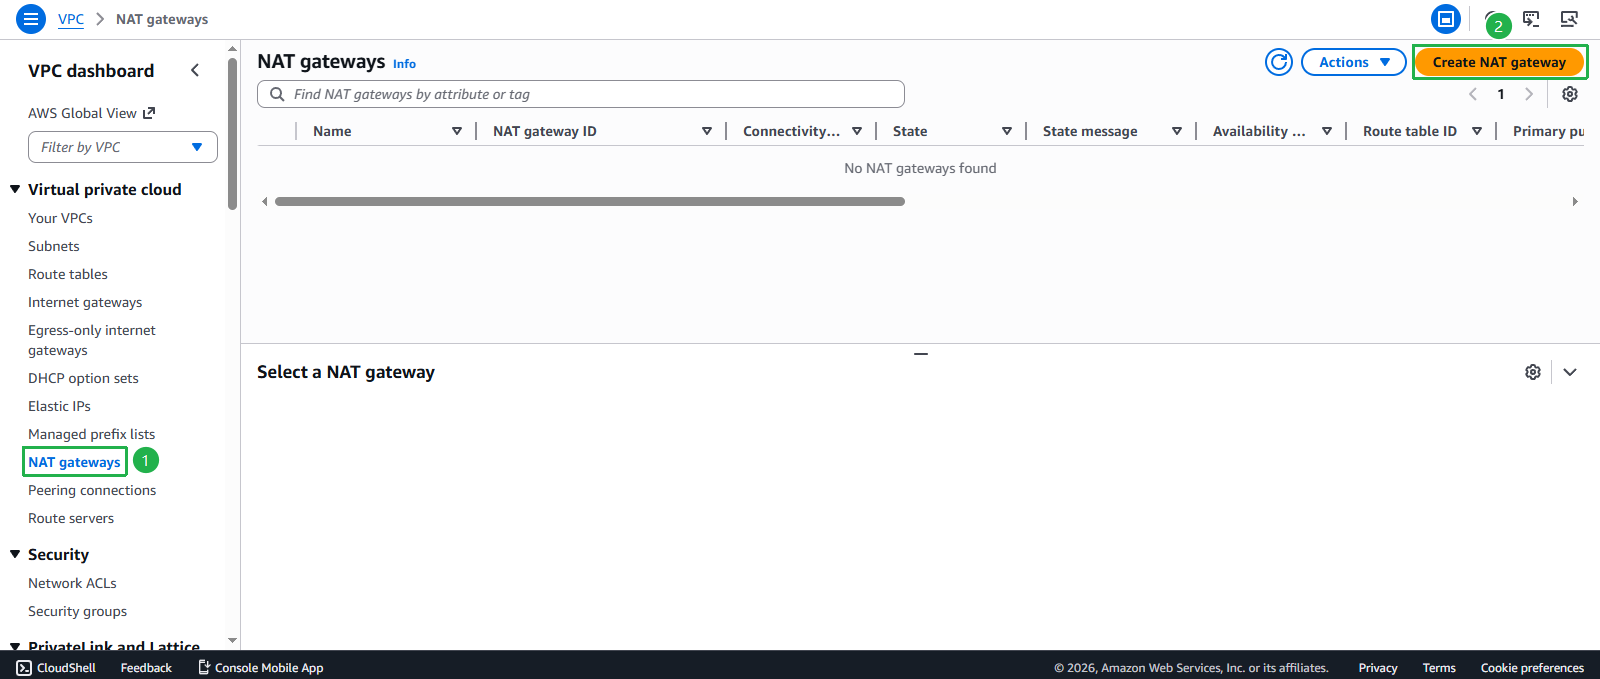
Task: Open the Filter by VPC dropdown
Action: pos(123,147)
